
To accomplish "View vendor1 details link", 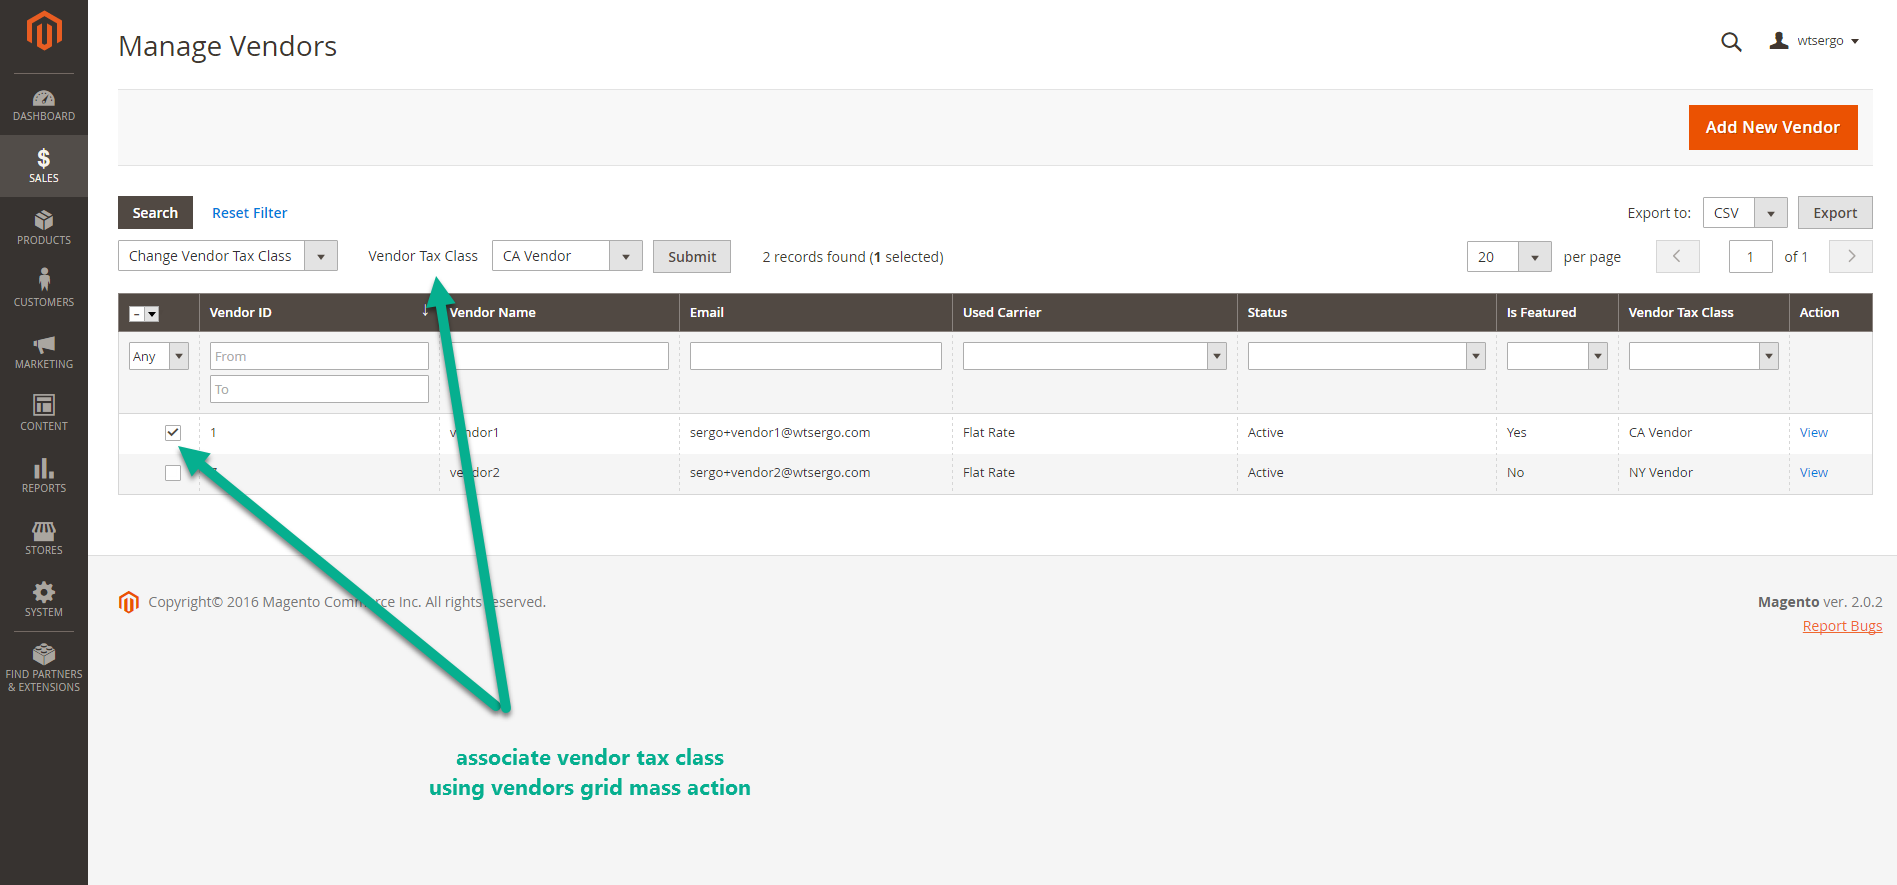I will pyautogui.click(x=1813, y=433).
